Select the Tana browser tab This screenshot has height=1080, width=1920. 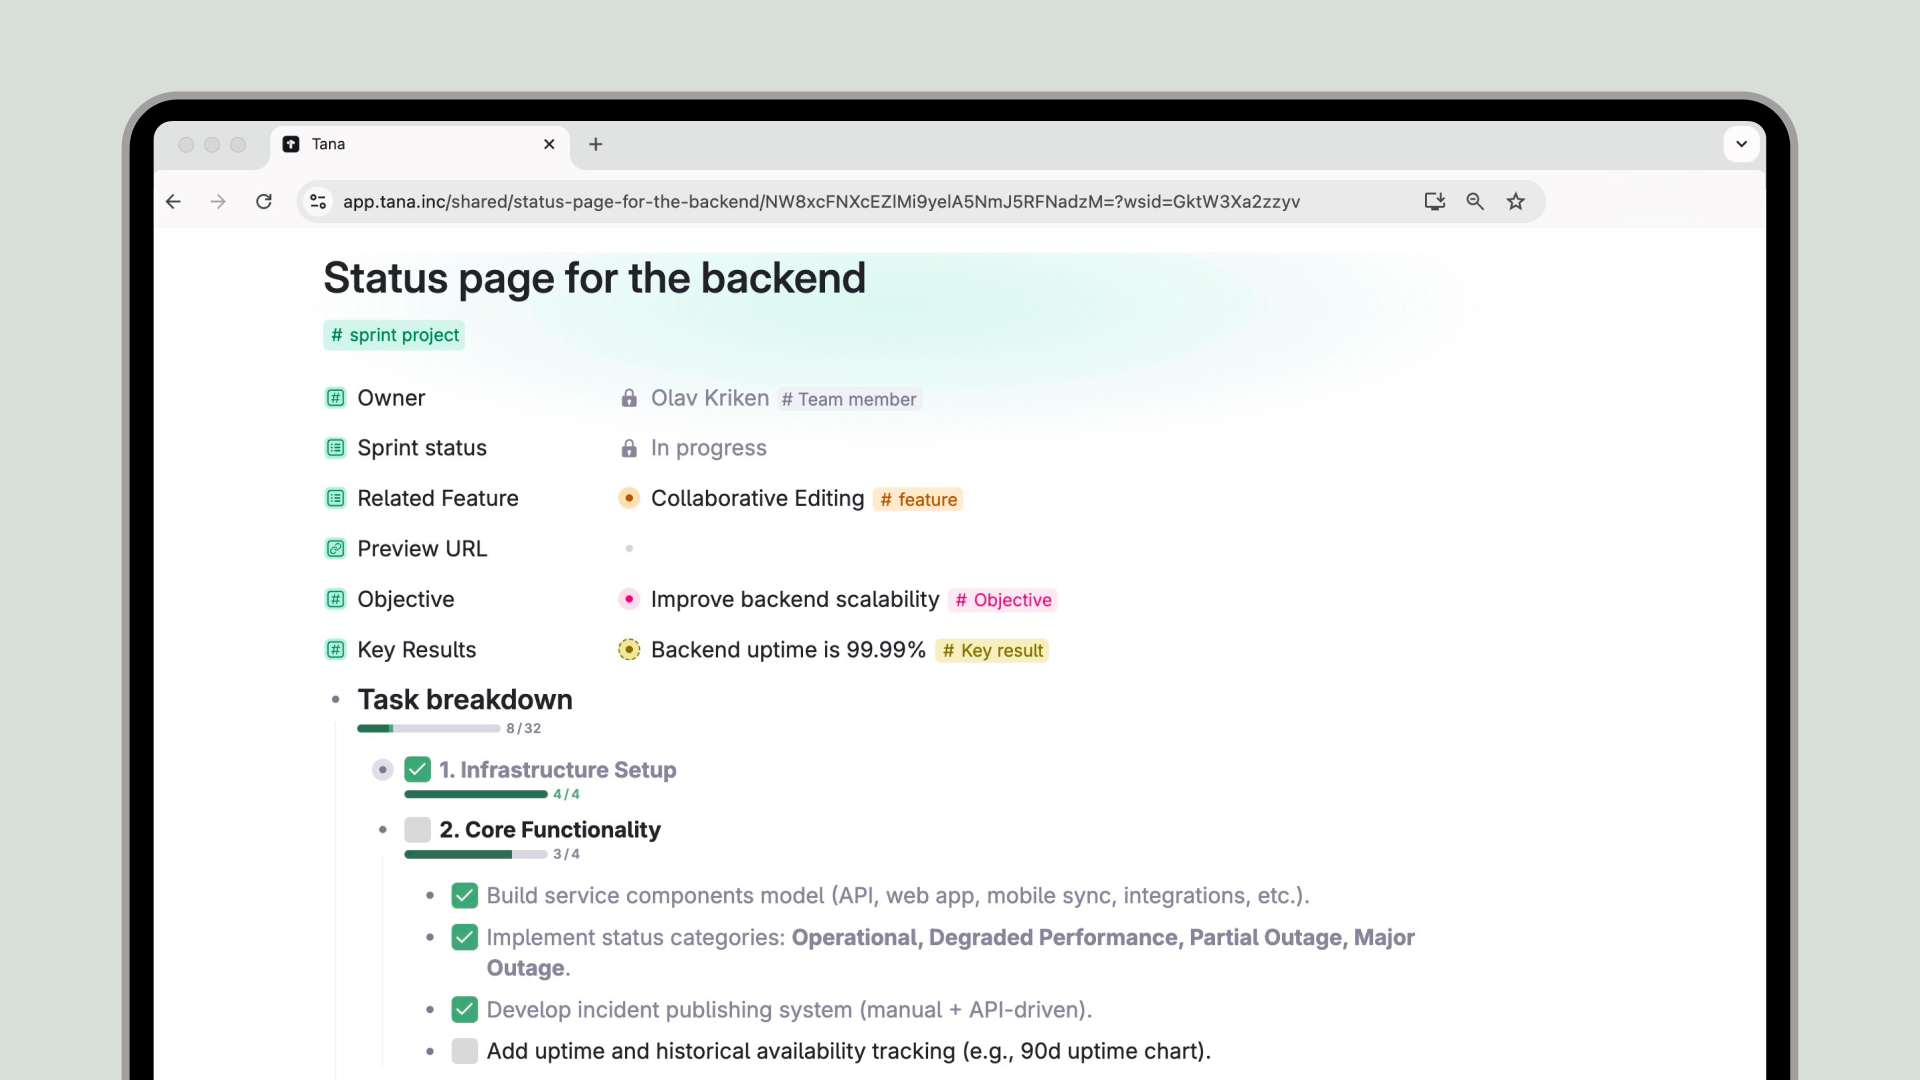click(x=420, y=145)
